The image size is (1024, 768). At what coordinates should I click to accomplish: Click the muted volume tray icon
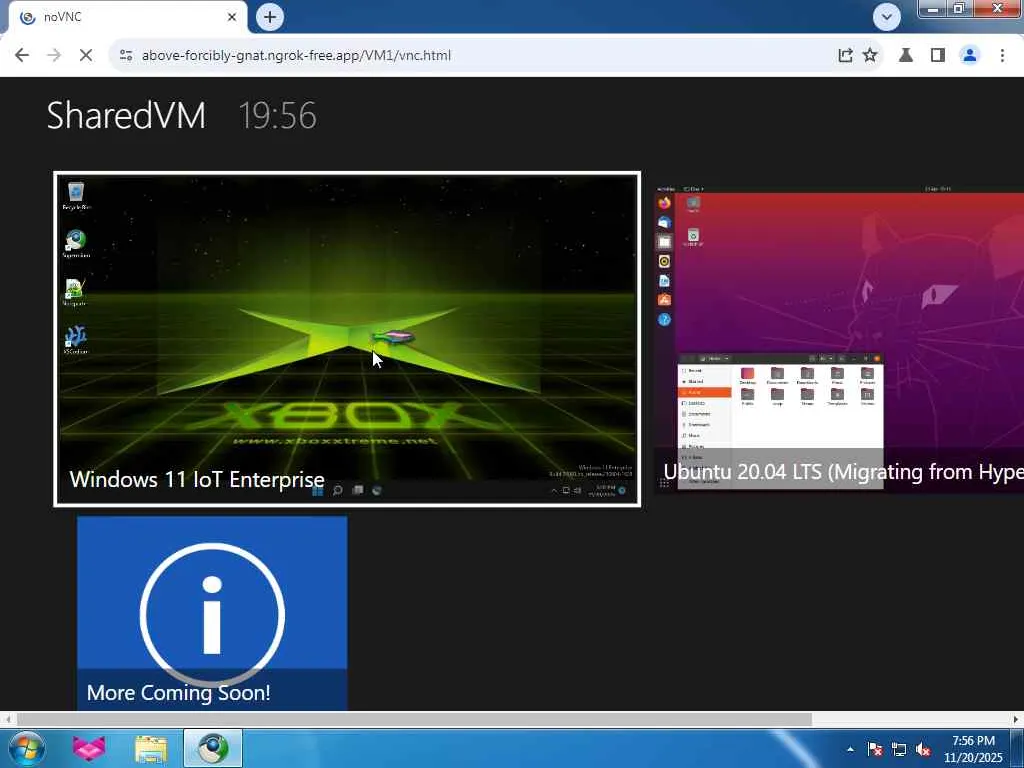coord(923,749)
